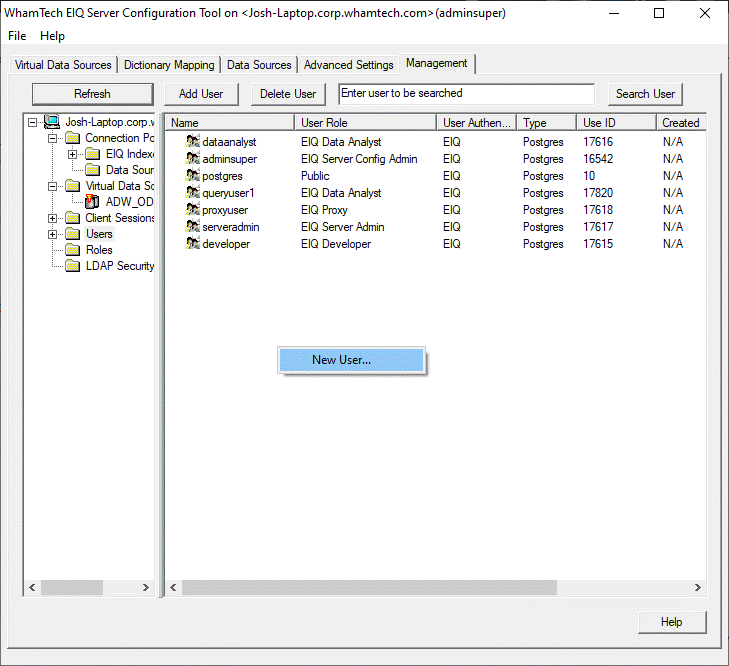Click the adminsuper user icon
Screen dimensions: 729x666
192,158
